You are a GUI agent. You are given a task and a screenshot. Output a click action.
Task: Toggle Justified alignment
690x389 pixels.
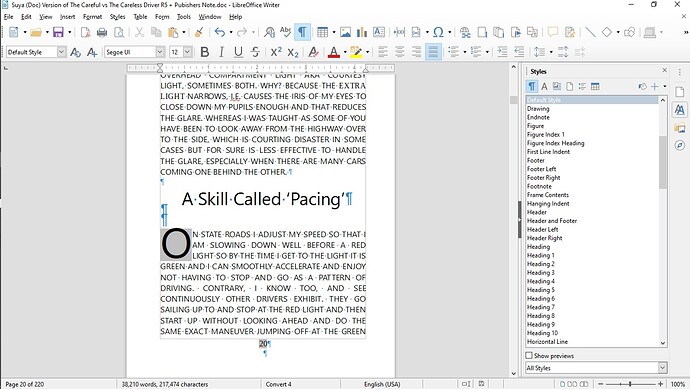coord(433,52)
